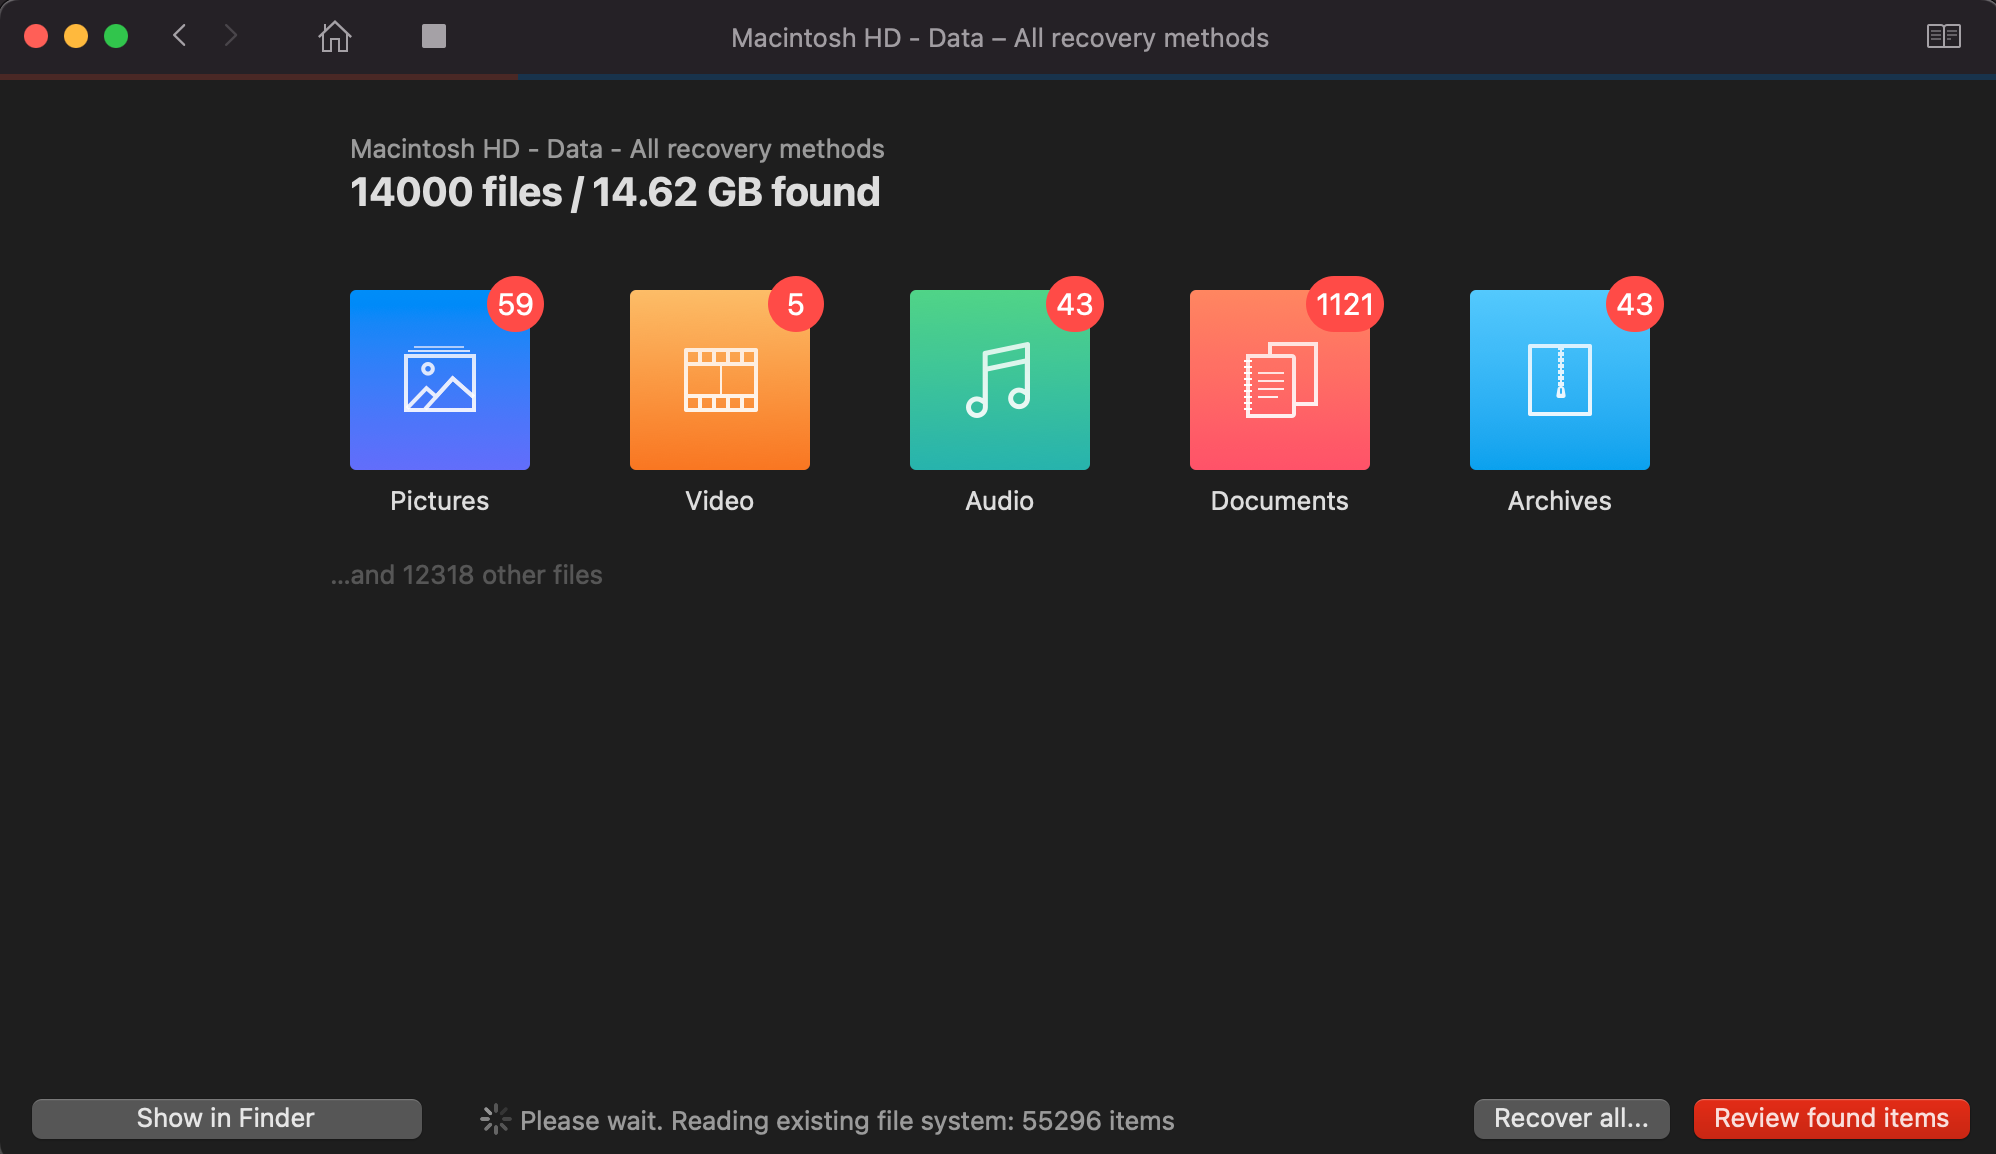Click the Show in Finder button

click(x=225, y=1117)
